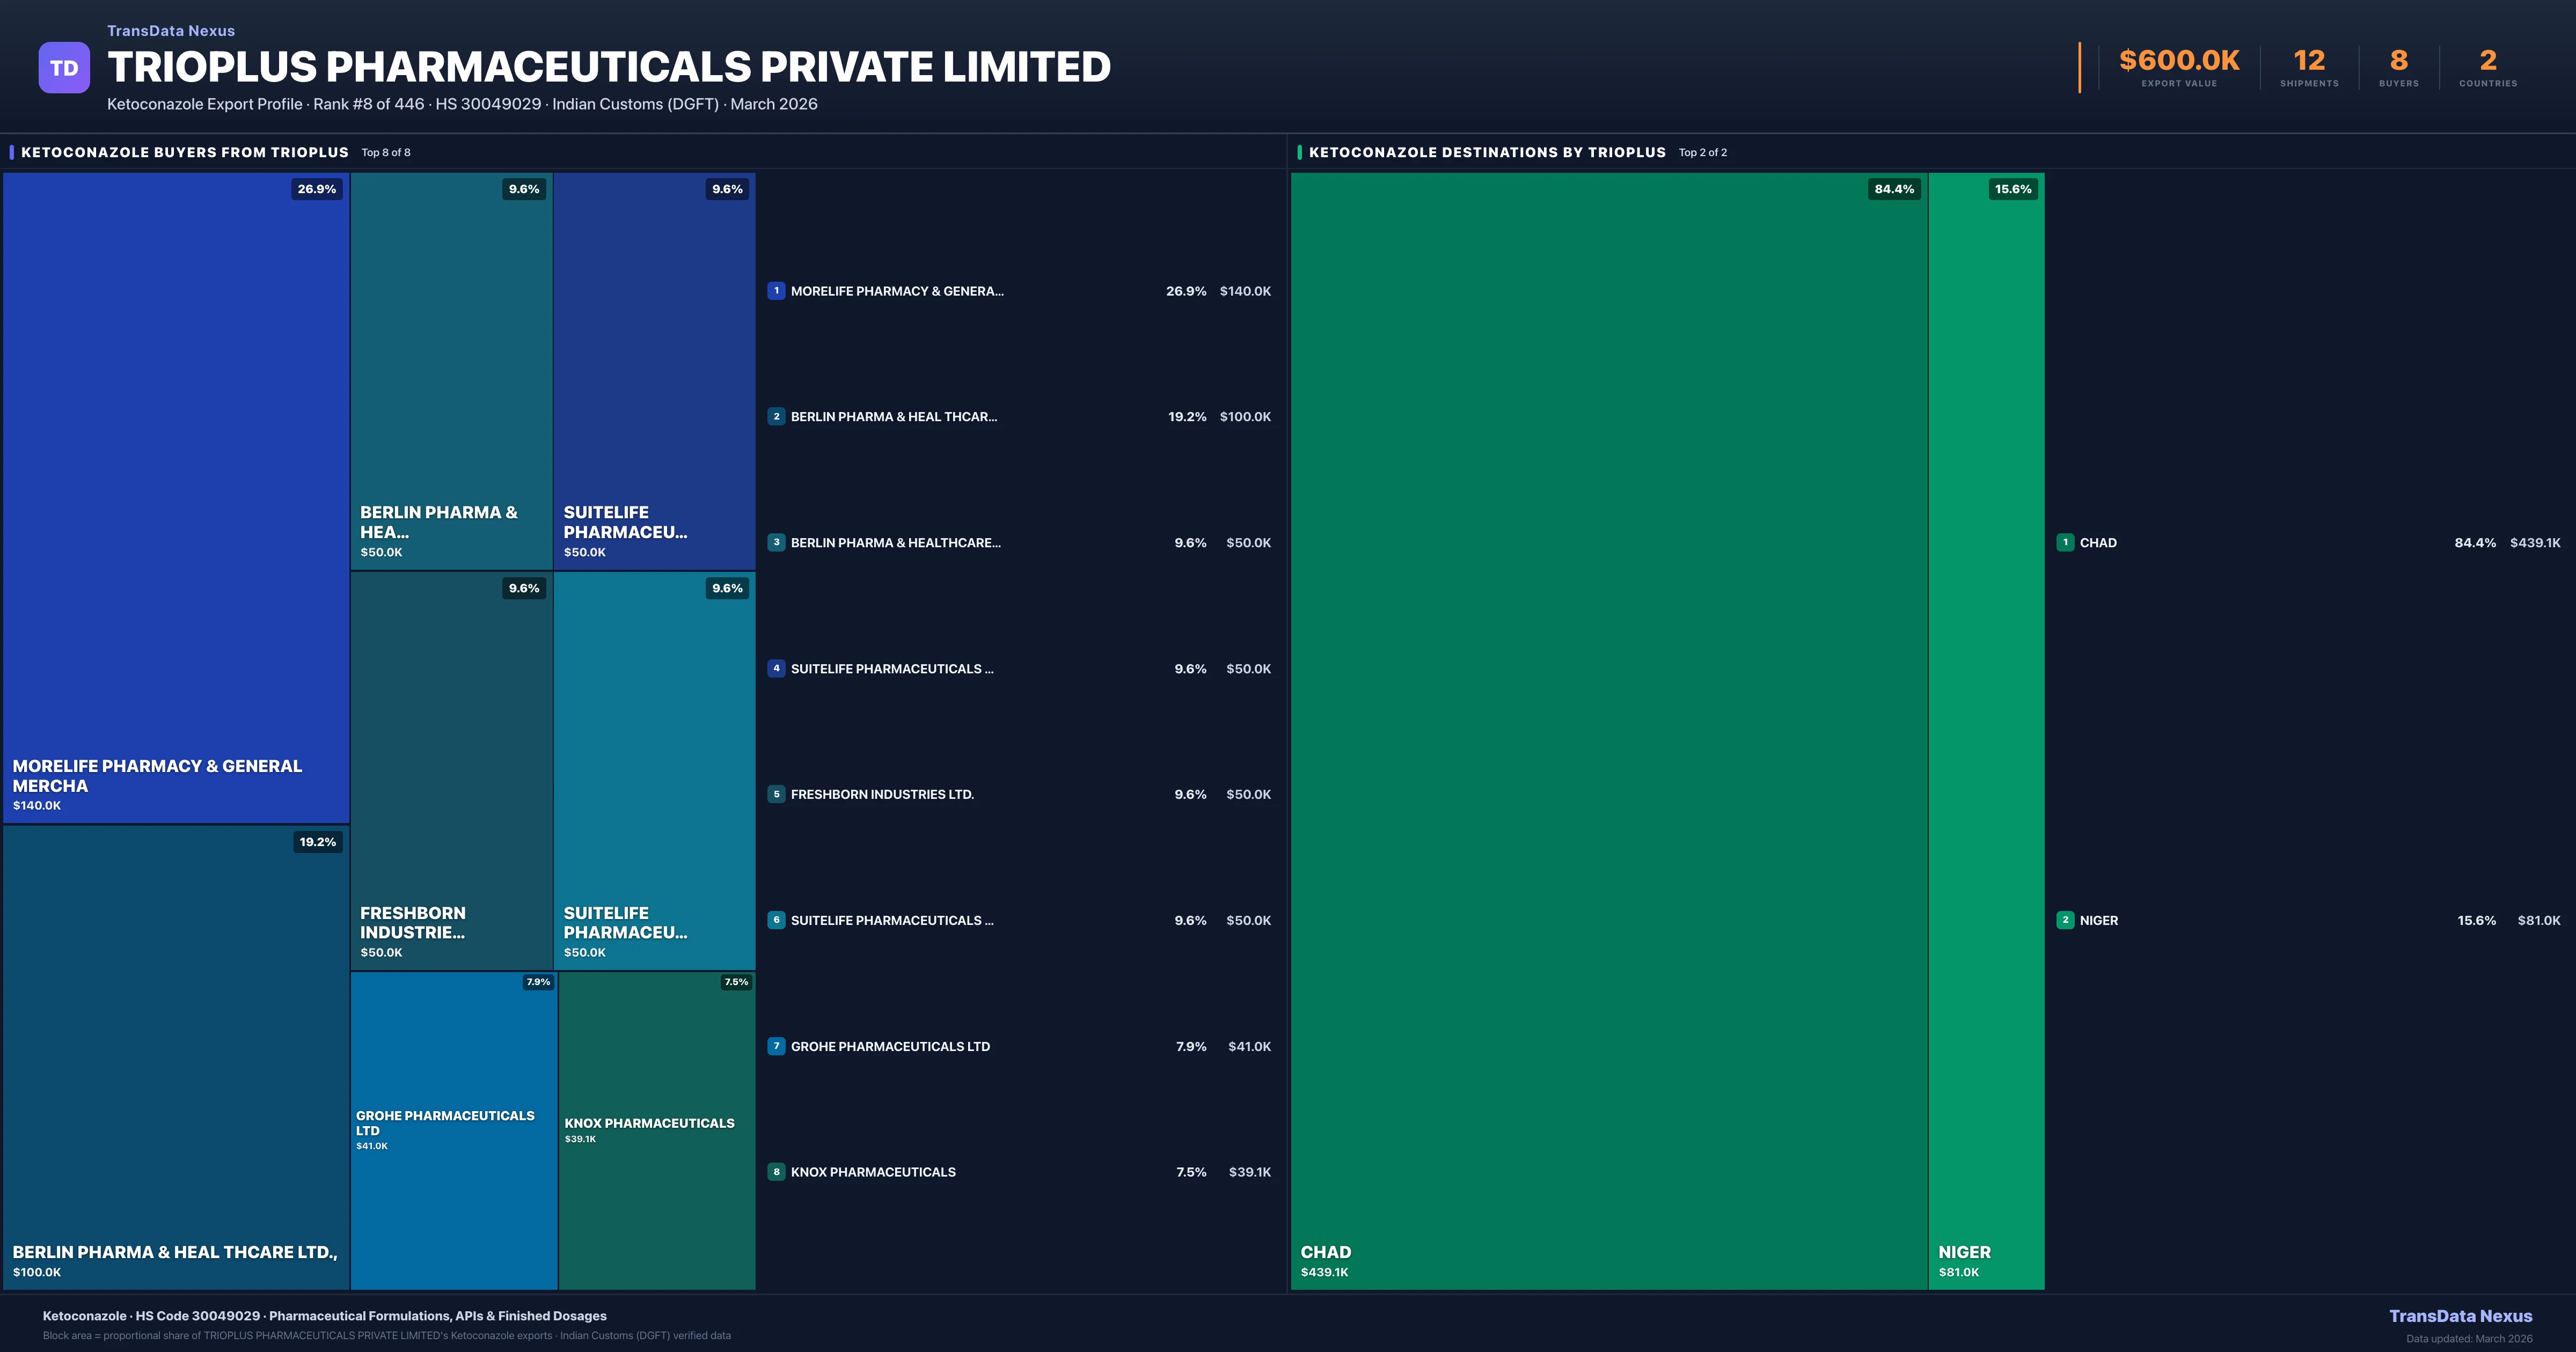
Task: Click the Ketoconazole Buyers From Trioplus header
Action: click(185, 152)
